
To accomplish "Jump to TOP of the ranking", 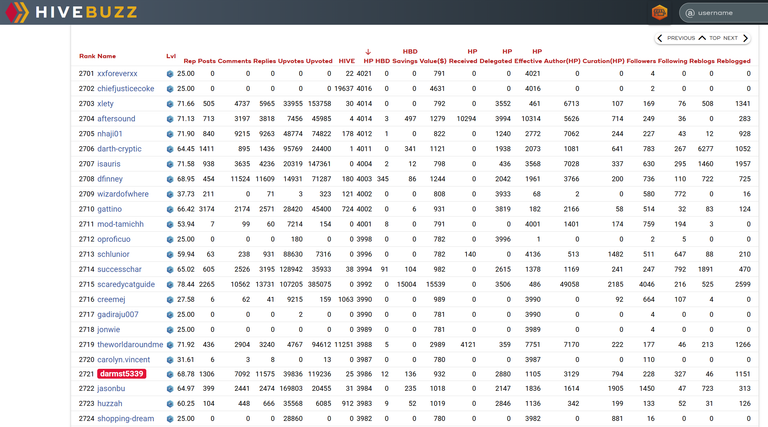I will pyautogui.click(x=715, y=38).
